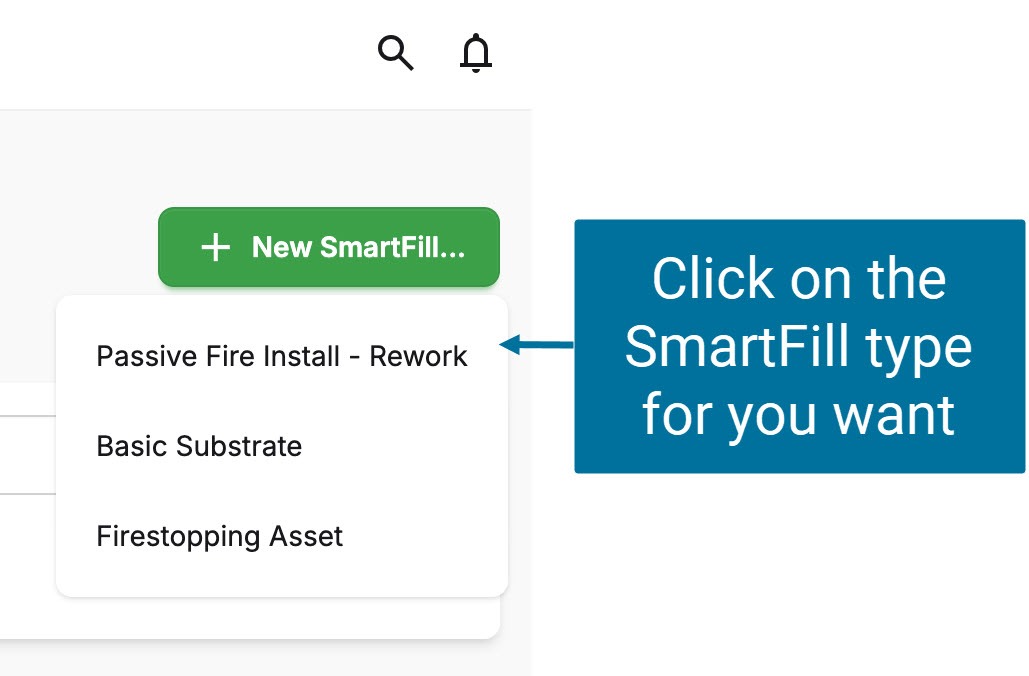1029x676 pixels.
Task: Click the "Asset" word in the last menu entry
Action: tap(306, 536)
